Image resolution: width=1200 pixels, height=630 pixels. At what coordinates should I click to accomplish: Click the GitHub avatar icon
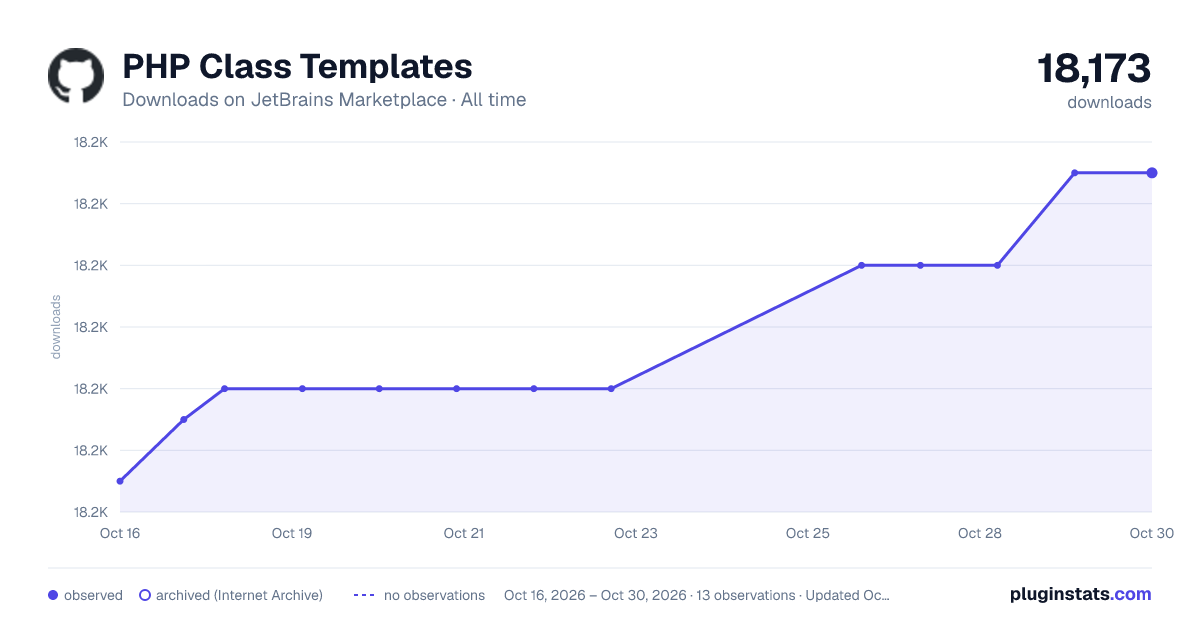coord(76,76)
